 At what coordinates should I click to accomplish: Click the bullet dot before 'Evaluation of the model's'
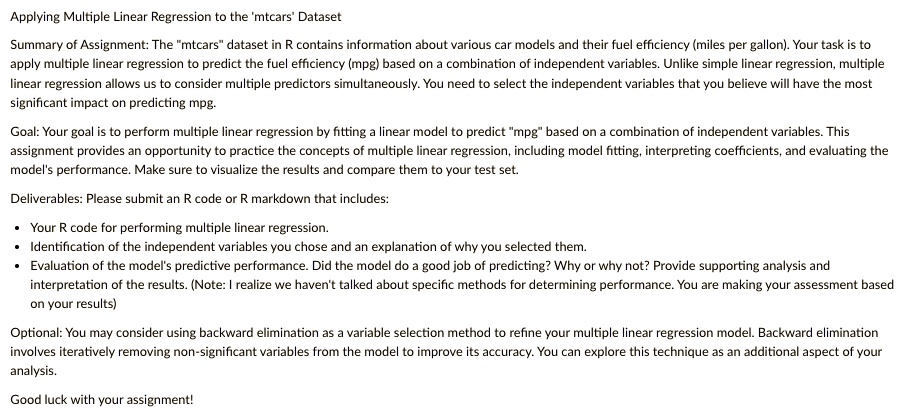point(18,266)
